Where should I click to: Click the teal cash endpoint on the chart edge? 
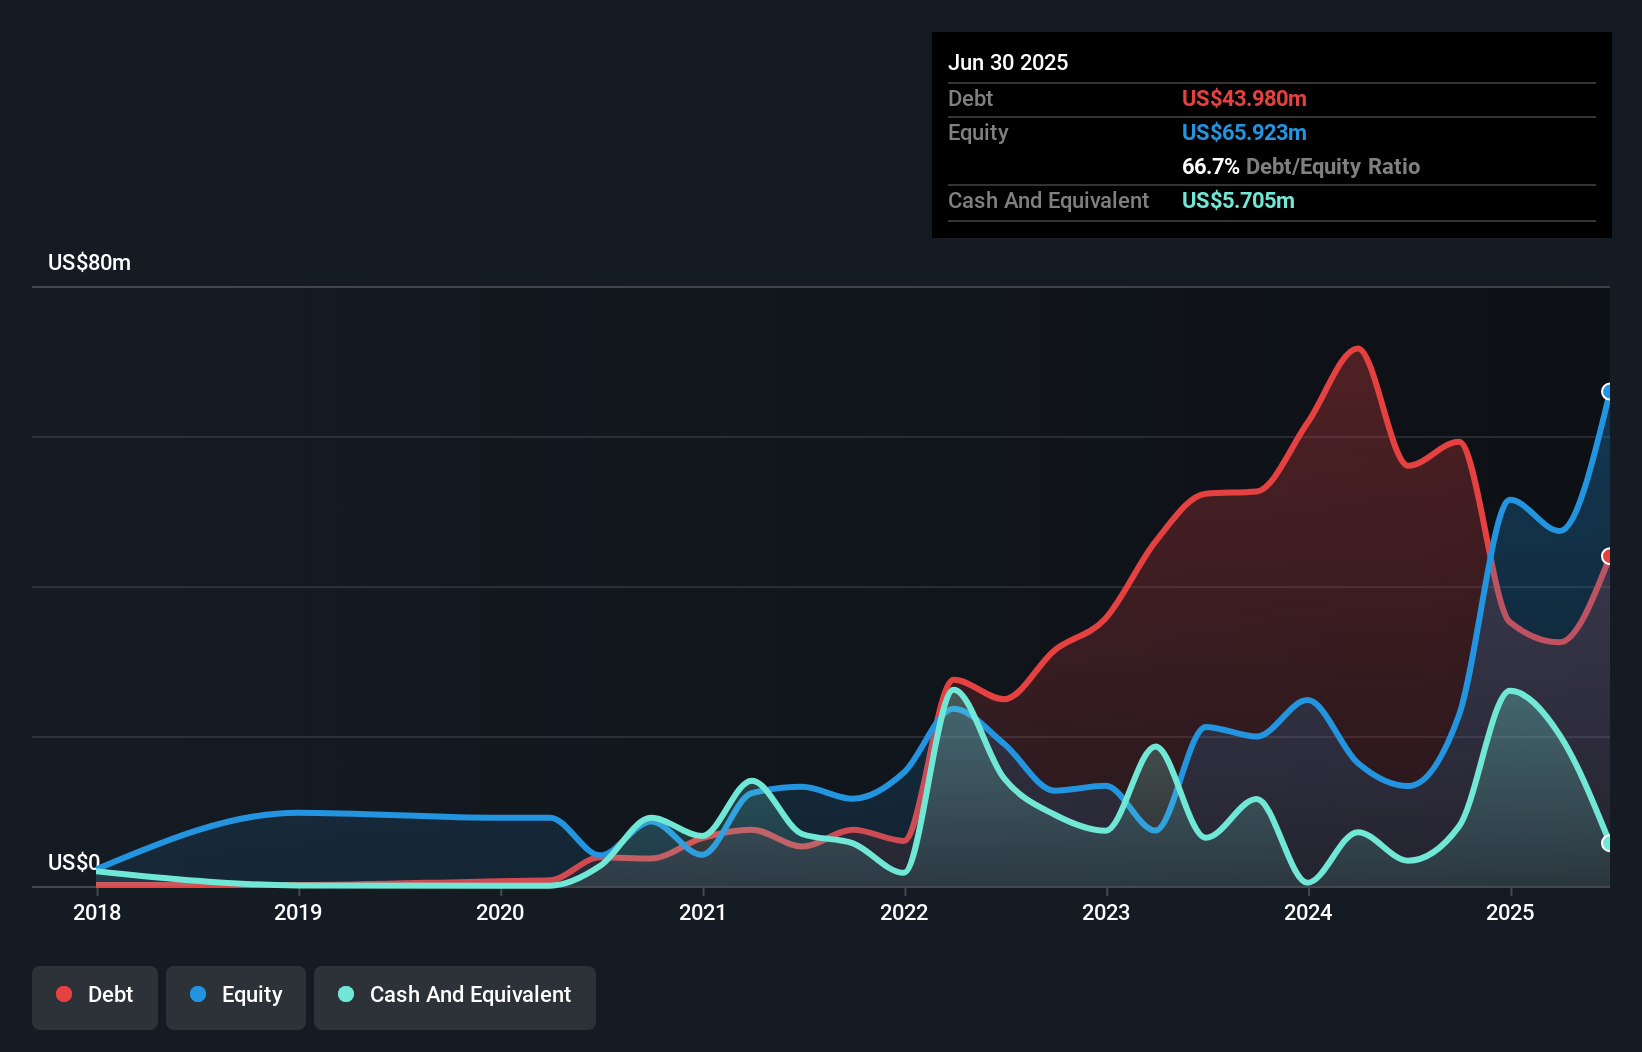pyautogui.click(x=1608, y=843)
